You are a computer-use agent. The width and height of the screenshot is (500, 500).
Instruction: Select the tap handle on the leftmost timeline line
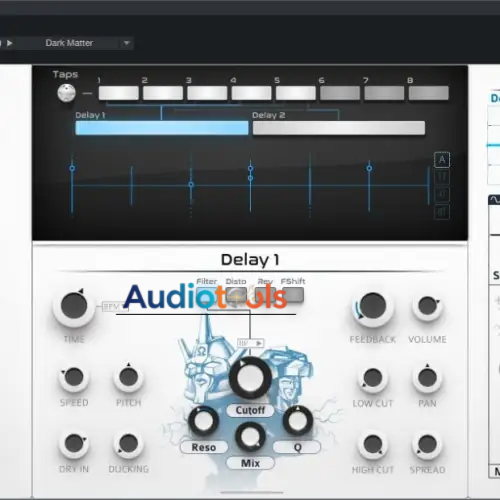pyautogui.click(x=72, y=168)
